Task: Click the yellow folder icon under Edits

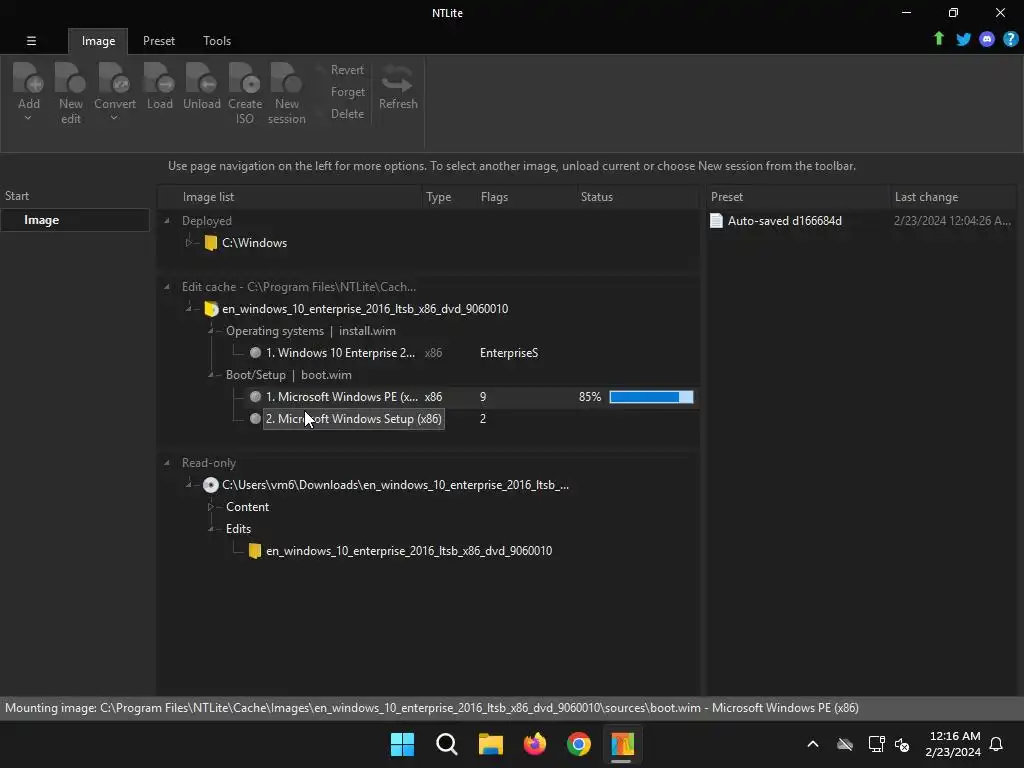Action: pyautogui.click(x=255, y=551)
